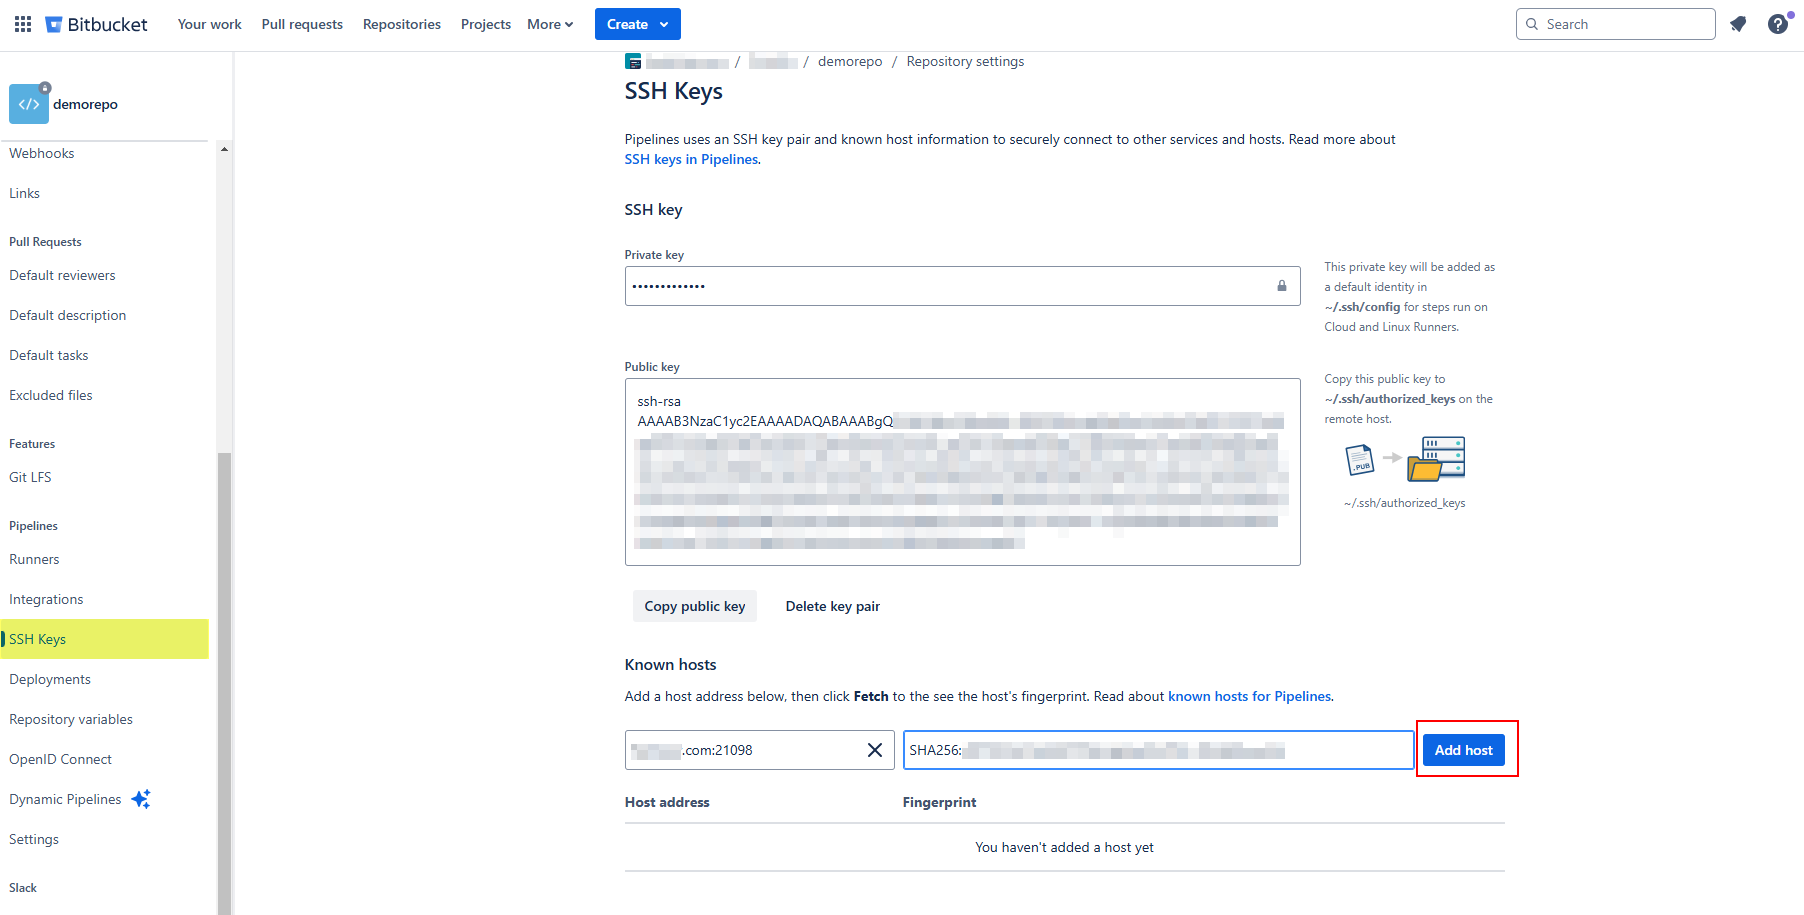The width and height of the screenshot is (1804, 915).
Task: Open the Create dropdown button
Action: (638, 24)
